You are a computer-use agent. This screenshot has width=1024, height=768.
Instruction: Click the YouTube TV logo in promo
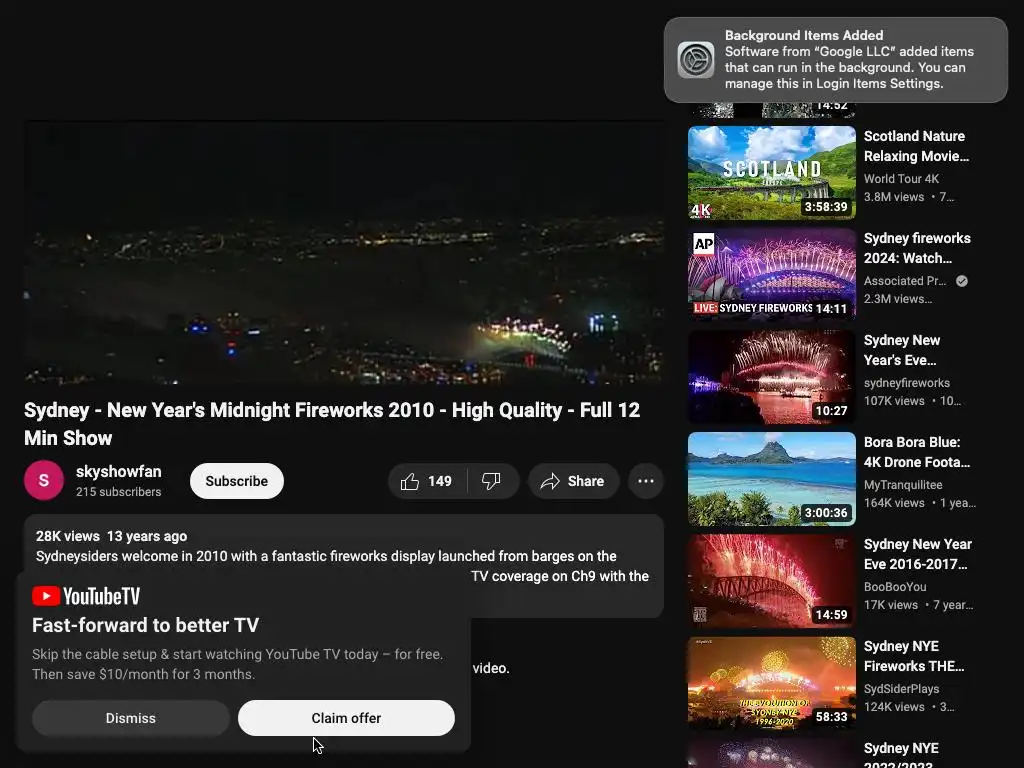click(x=86, y=596)
